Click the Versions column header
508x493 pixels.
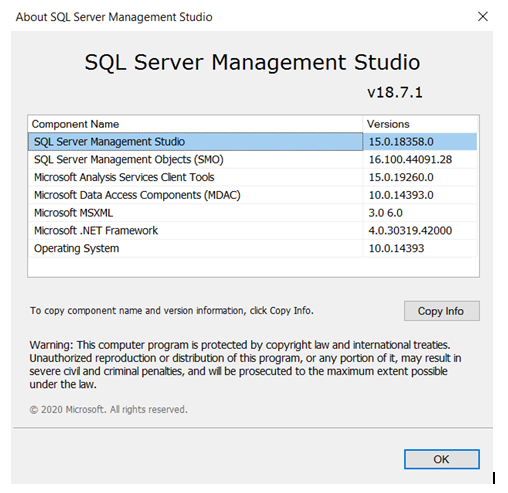[x=420, y=124]
